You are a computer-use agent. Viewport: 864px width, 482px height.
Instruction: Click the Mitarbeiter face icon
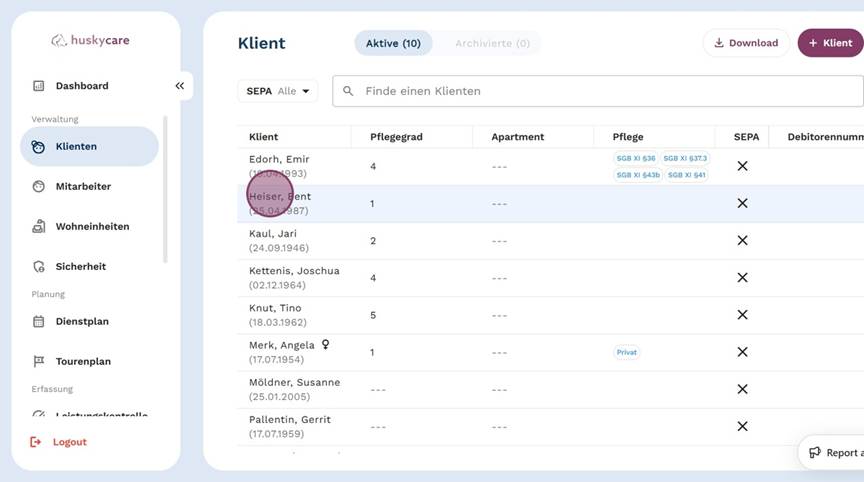click(38, 186)
